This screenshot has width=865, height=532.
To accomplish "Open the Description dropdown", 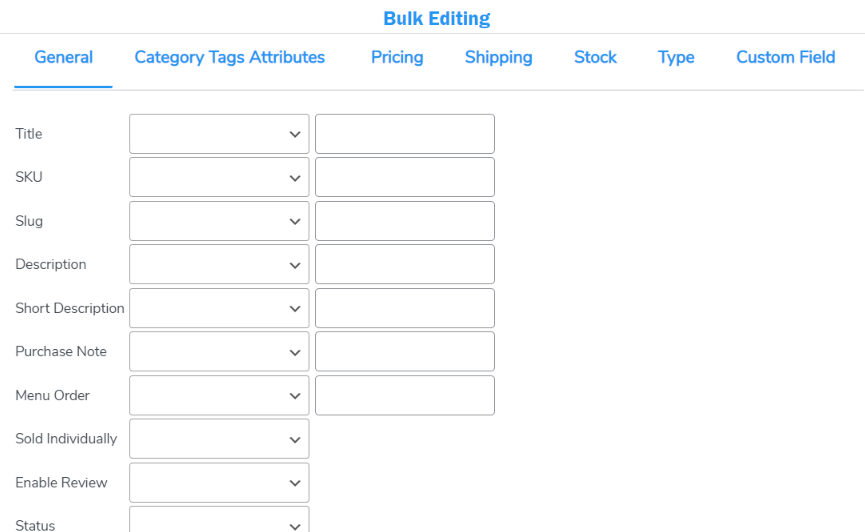I will point(219,264).
